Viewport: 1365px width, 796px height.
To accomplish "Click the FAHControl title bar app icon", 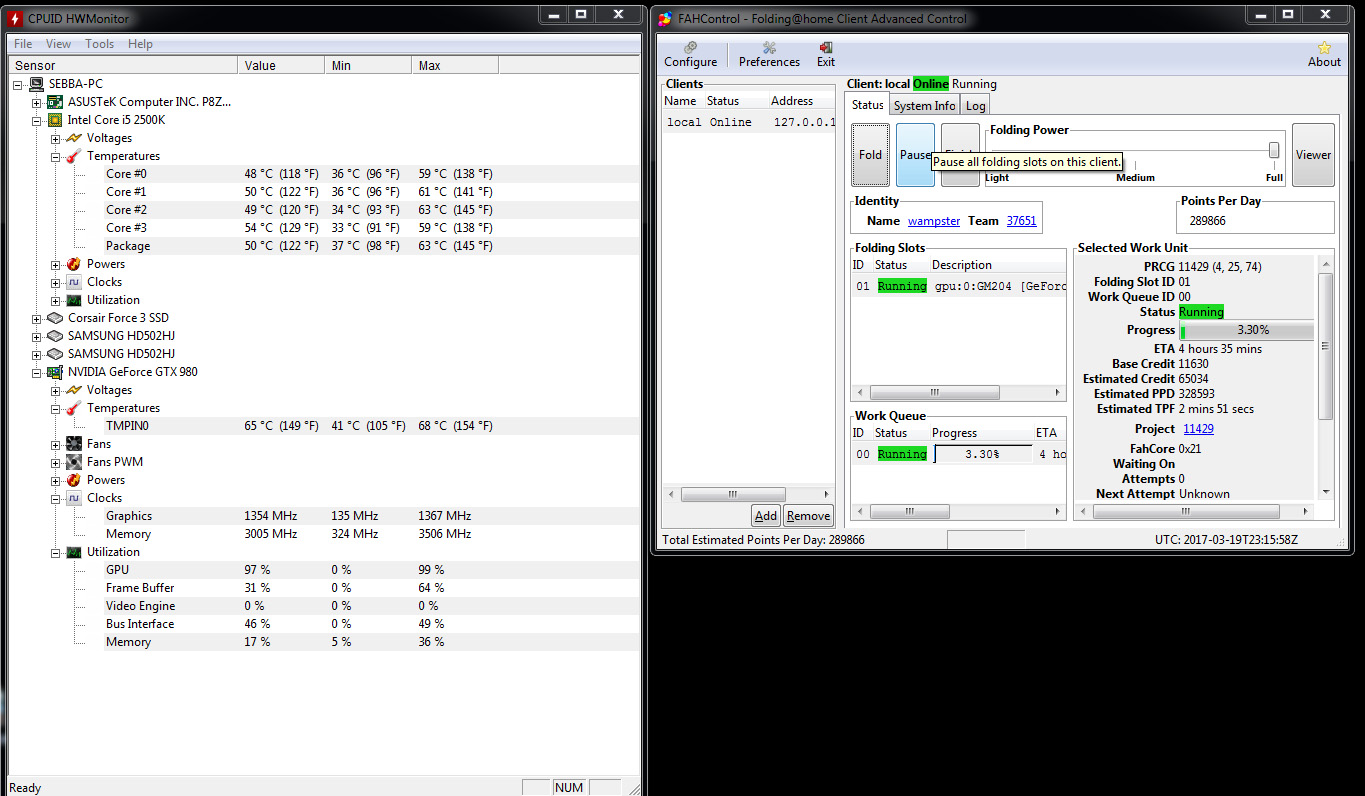I will coord(666,18).
